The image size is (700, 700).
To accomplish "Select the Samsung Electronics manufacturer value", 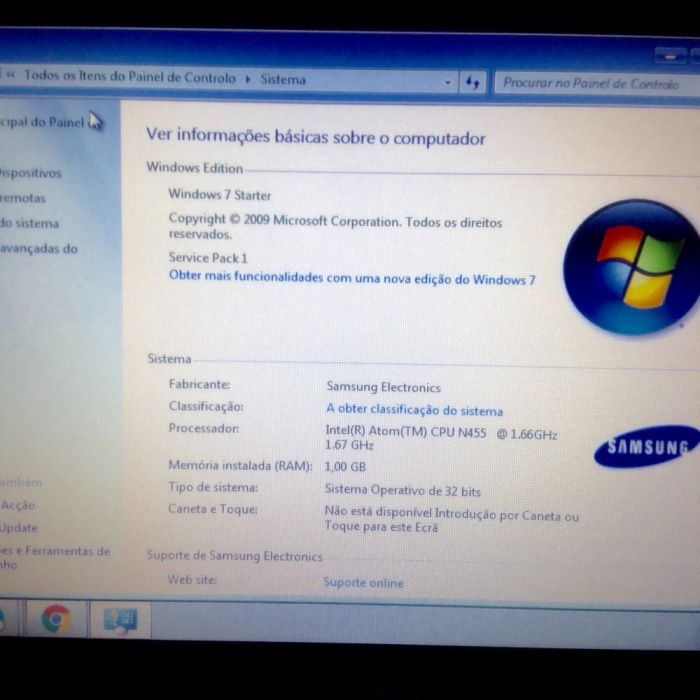I will 383,387.
